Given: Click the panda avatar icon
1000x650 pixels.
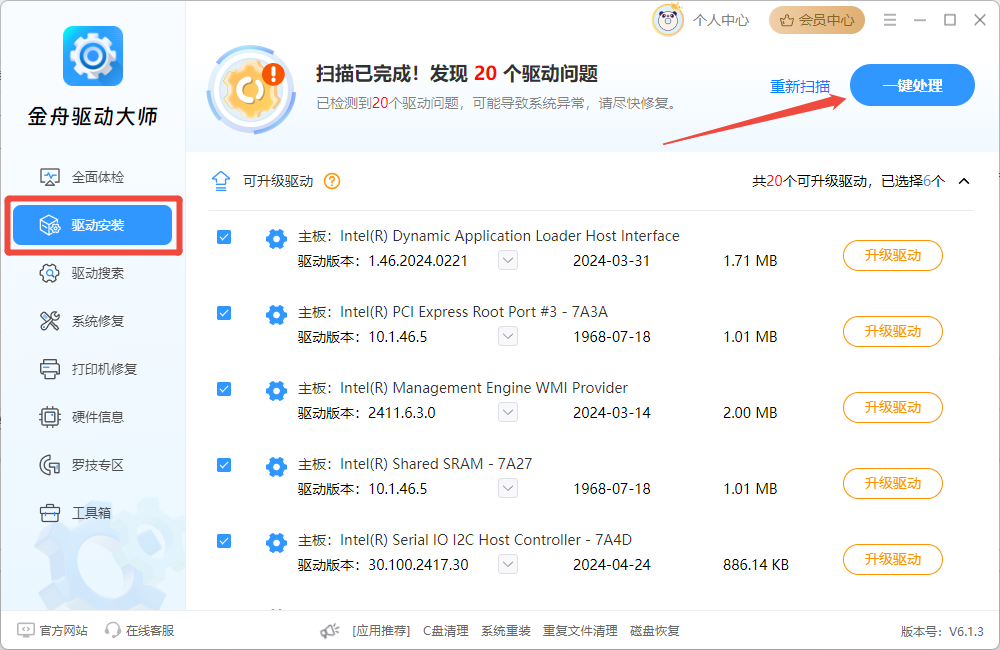Looking at the screenshot, I should click(668, 20).
